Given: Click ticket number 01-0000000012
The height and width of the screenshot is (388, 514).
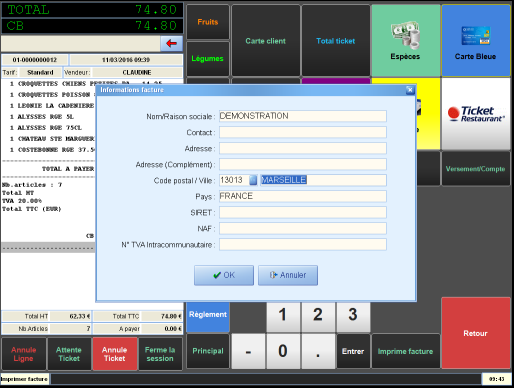Looking at the screenshot, I should point(35,60).
